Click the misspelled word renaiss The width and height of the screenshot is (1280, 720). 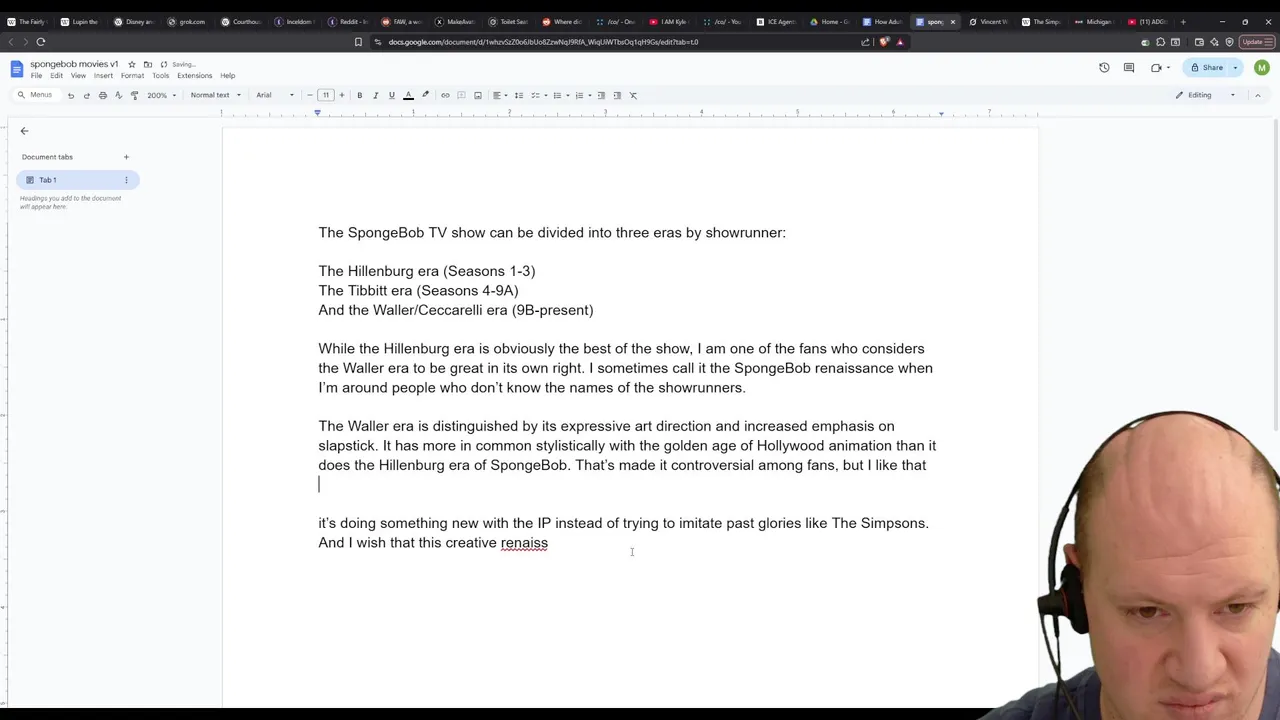(x=524, y=543)
